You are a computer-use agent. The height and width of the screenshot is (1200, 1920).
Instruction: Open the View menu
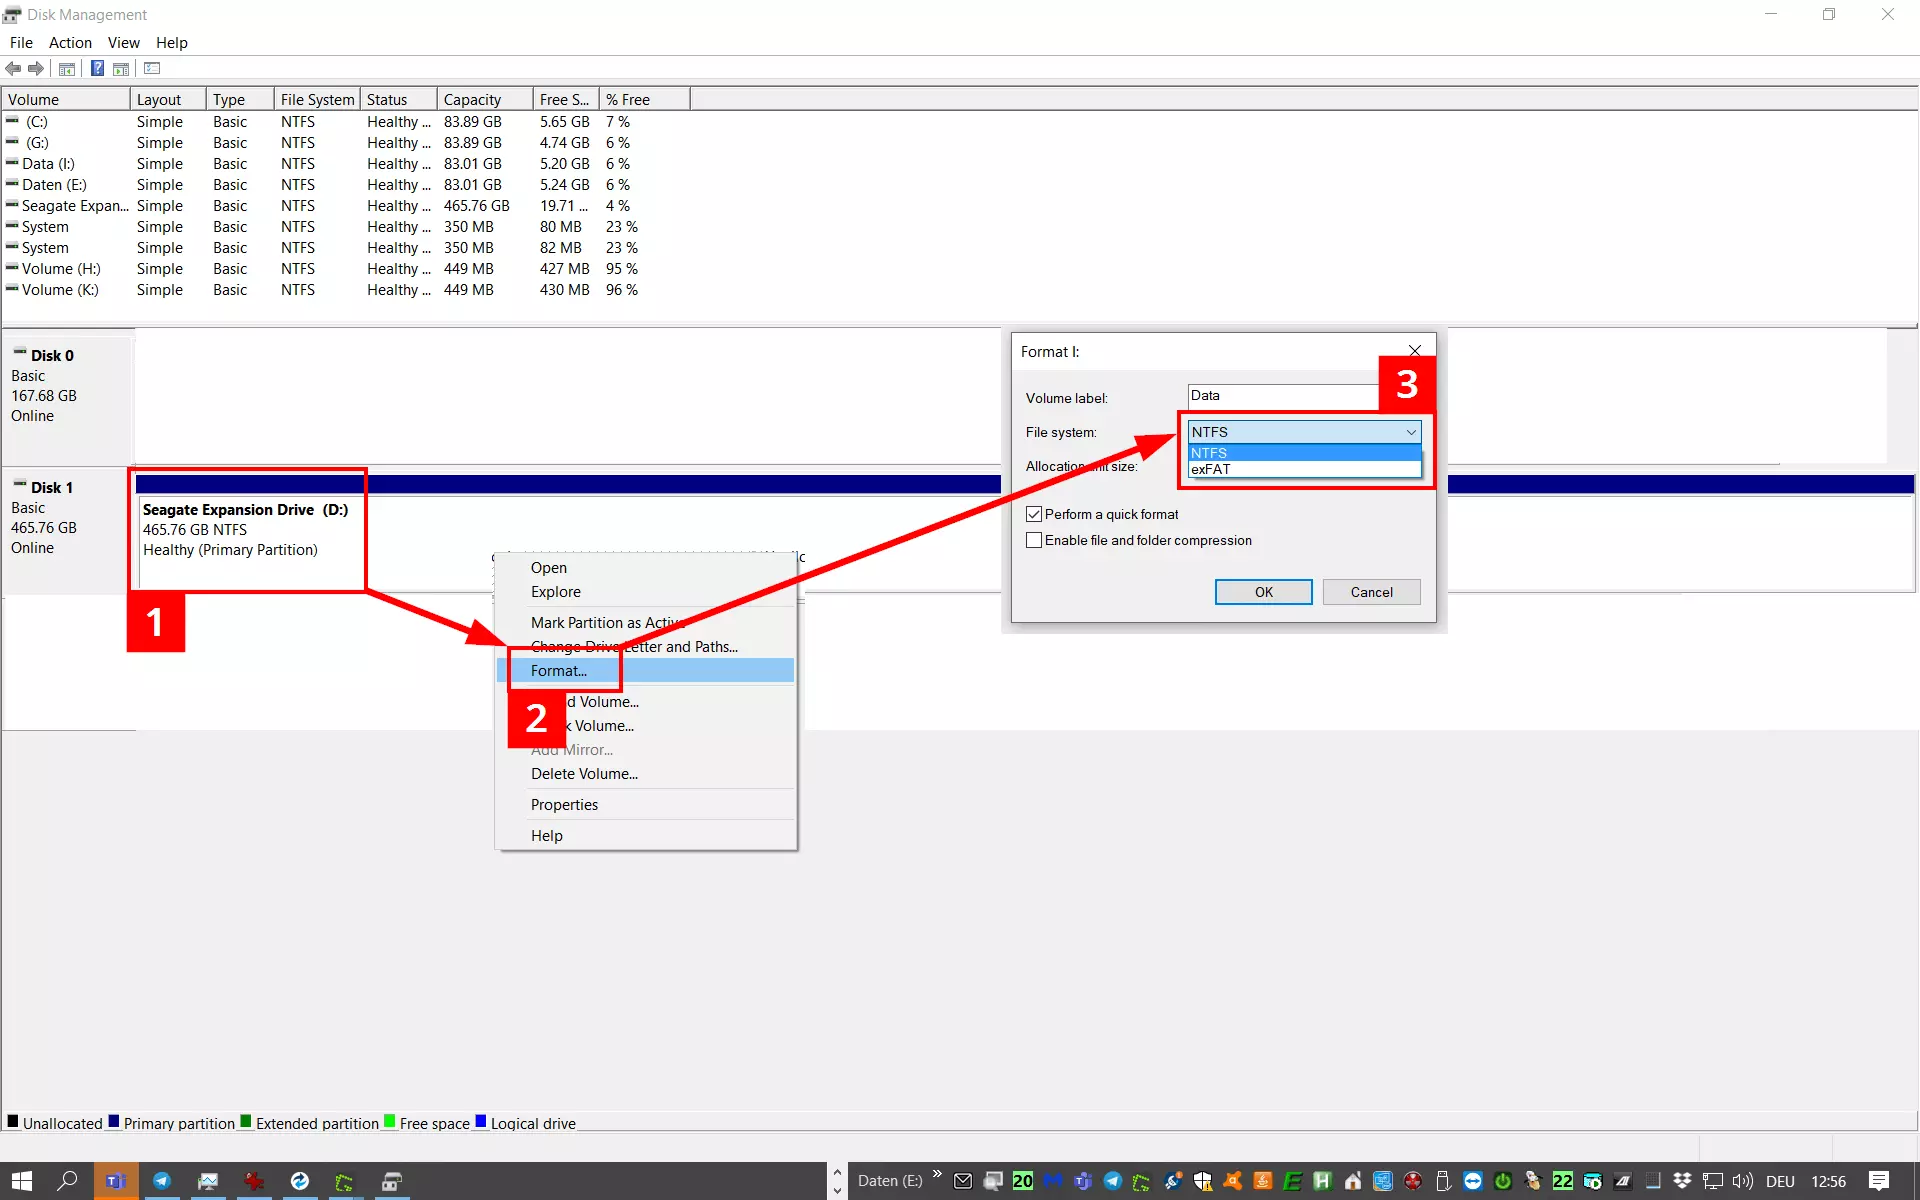tap(124, 42)
